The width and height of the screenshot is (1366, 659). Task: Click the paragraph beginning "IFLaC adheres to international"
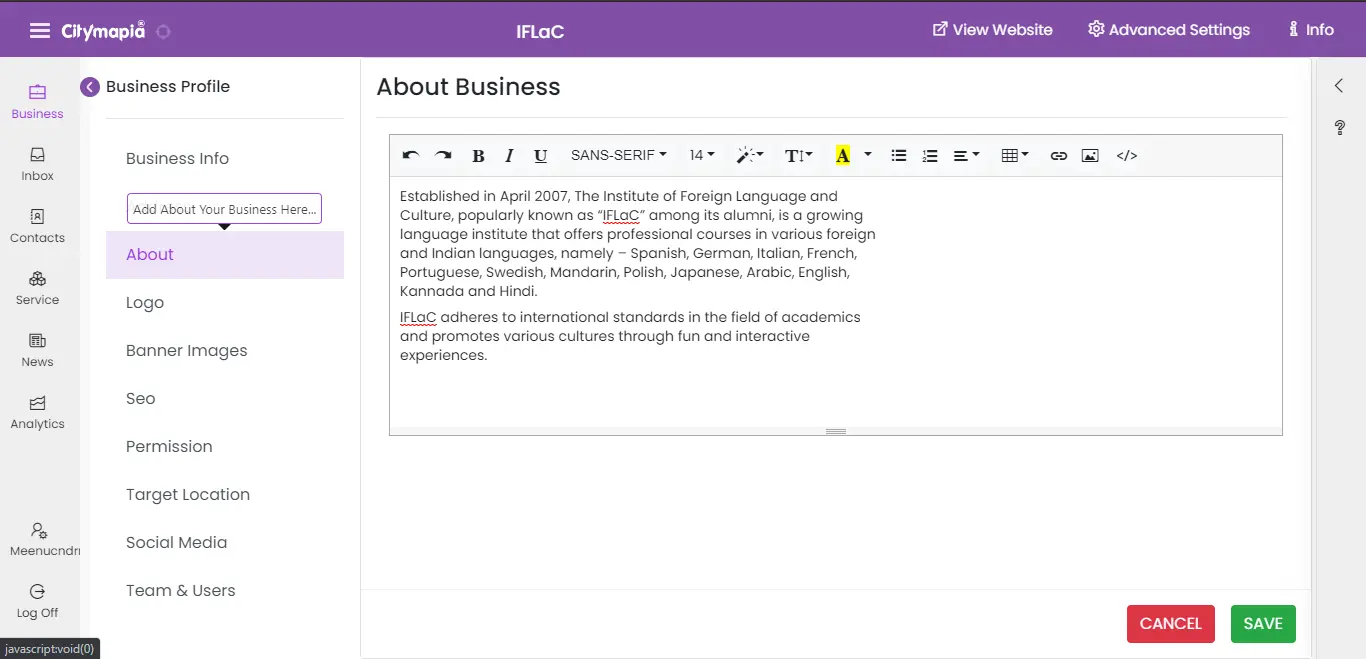[x=630, y=336]
